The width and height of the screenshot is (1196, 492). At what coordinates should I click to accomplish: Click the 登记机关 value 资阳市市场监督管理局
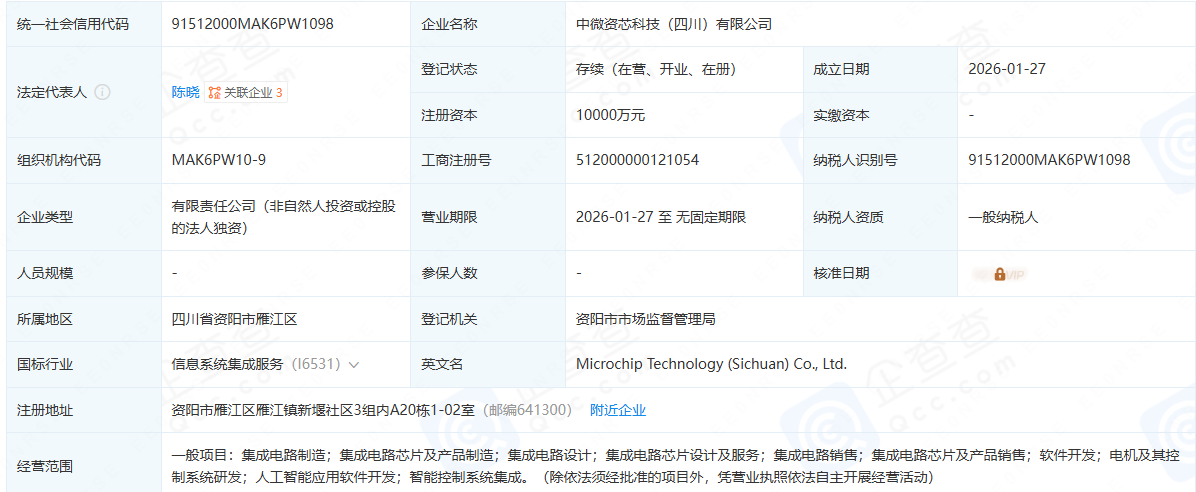pos(645,319)
